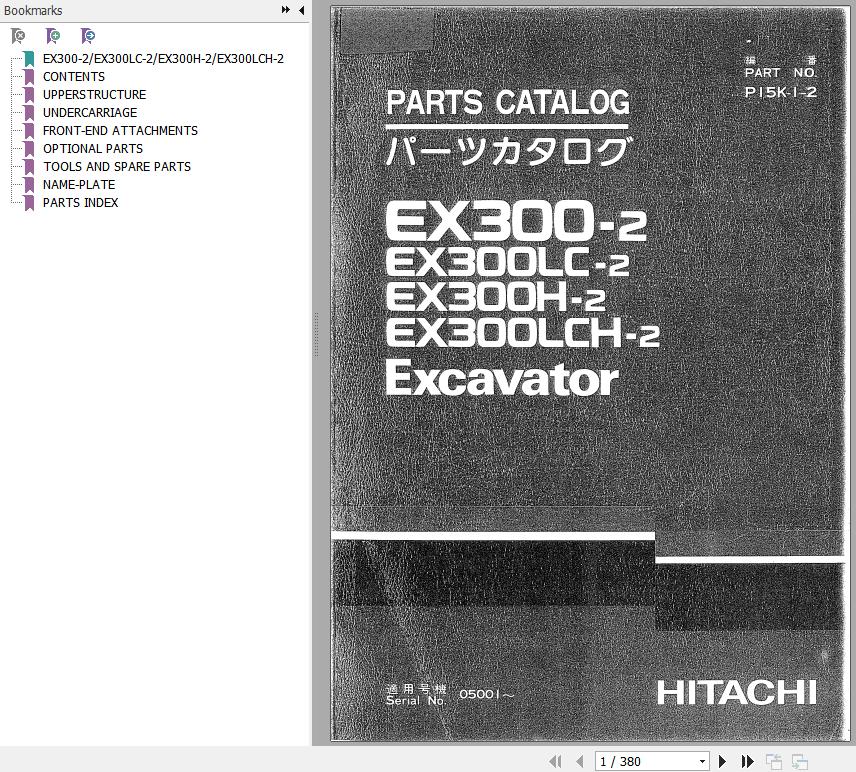Open the CONTENTS bookmark
The height and width of the screenshot is (772, 856).
[x=74, y=76]
